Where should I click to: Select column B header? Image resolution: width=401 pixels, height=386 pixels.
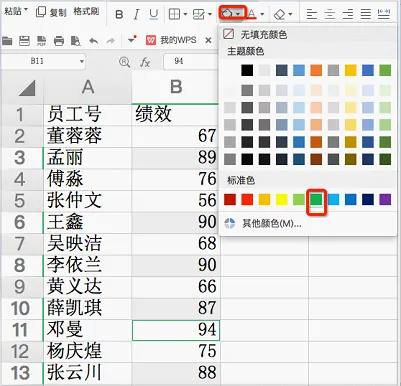coord(176,87)
